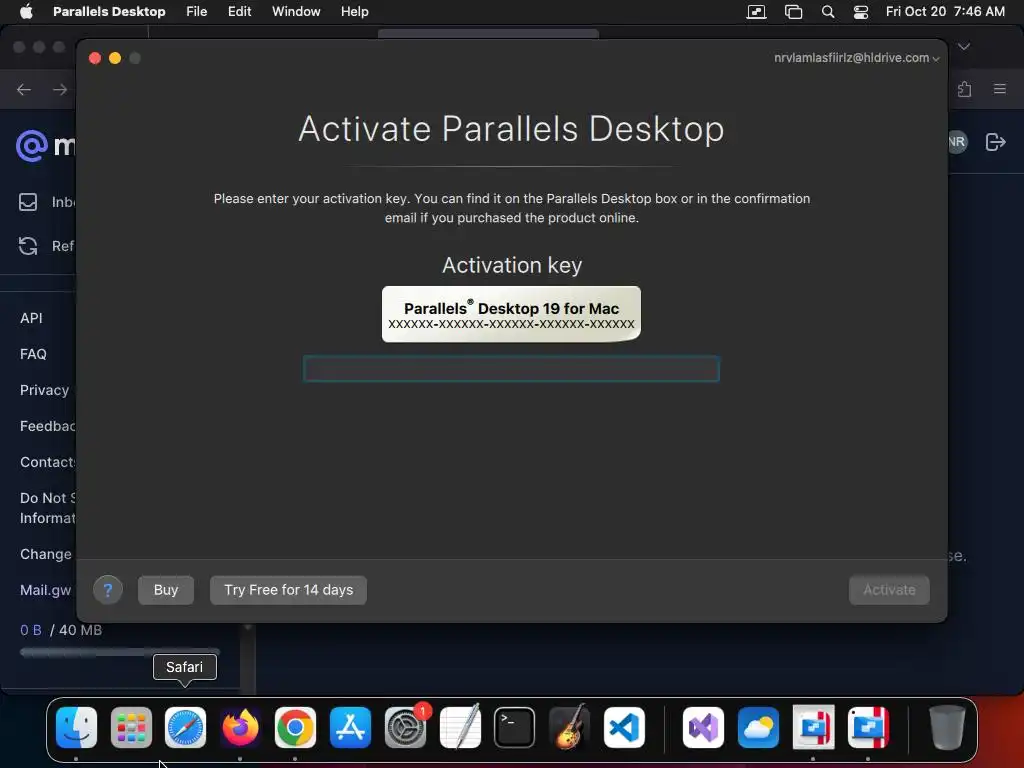This screenshot has width=1024, height=768.
Task: Click Refresh in the mail sidebar
Action: point(46,246)
